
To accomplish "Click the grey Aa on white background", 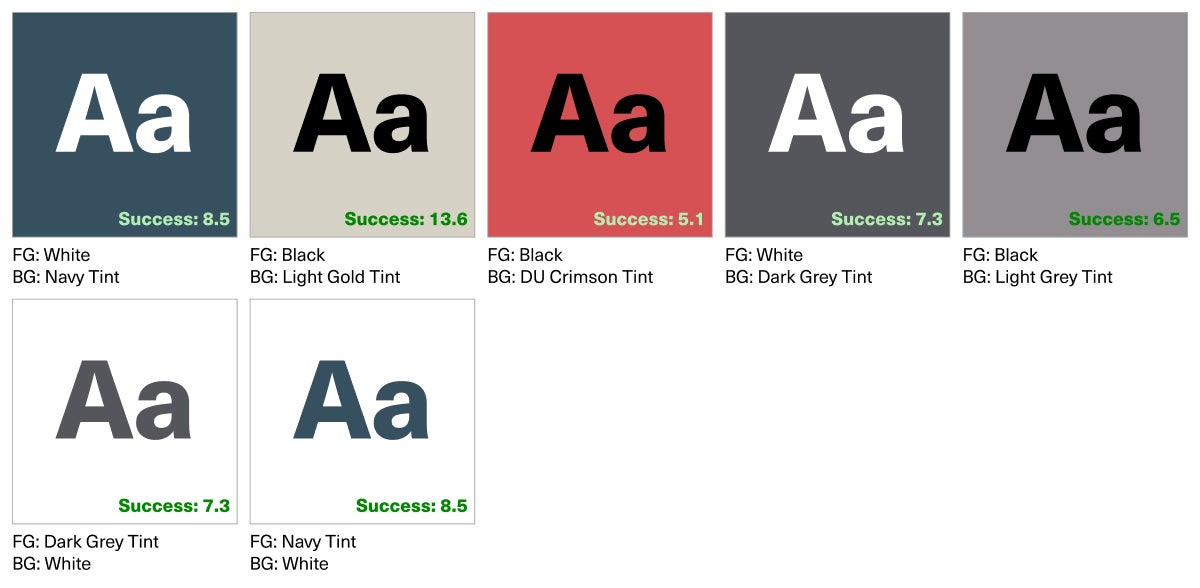I will coord(124,403).
